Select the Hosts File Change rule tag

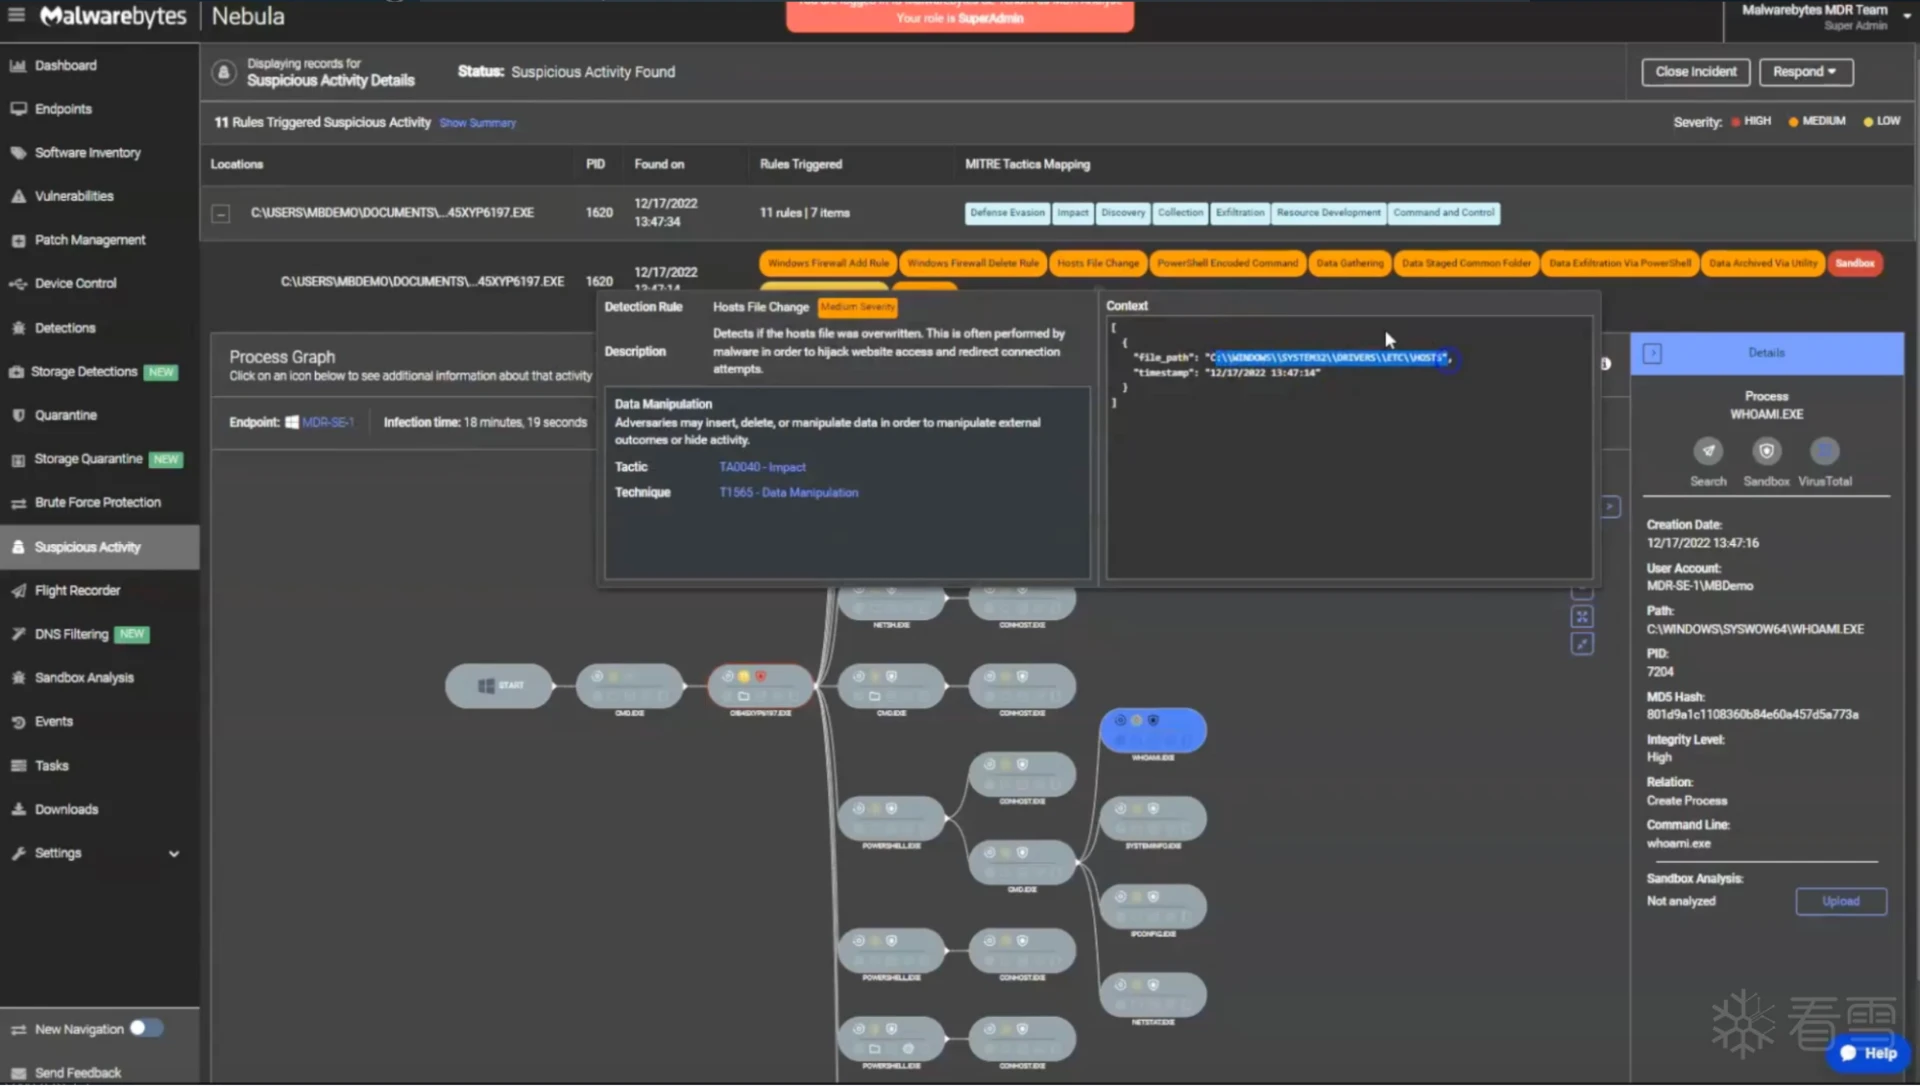[x=1098, y=263]
